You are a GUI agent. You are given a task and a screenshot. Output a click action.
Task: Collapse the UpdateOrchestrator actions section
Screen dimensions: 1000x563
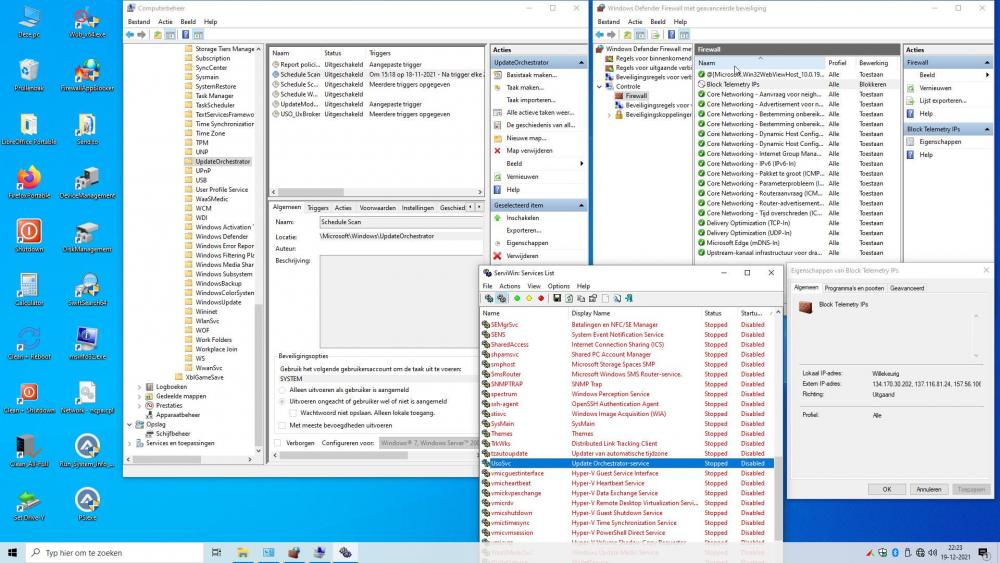tap(580, 62)
